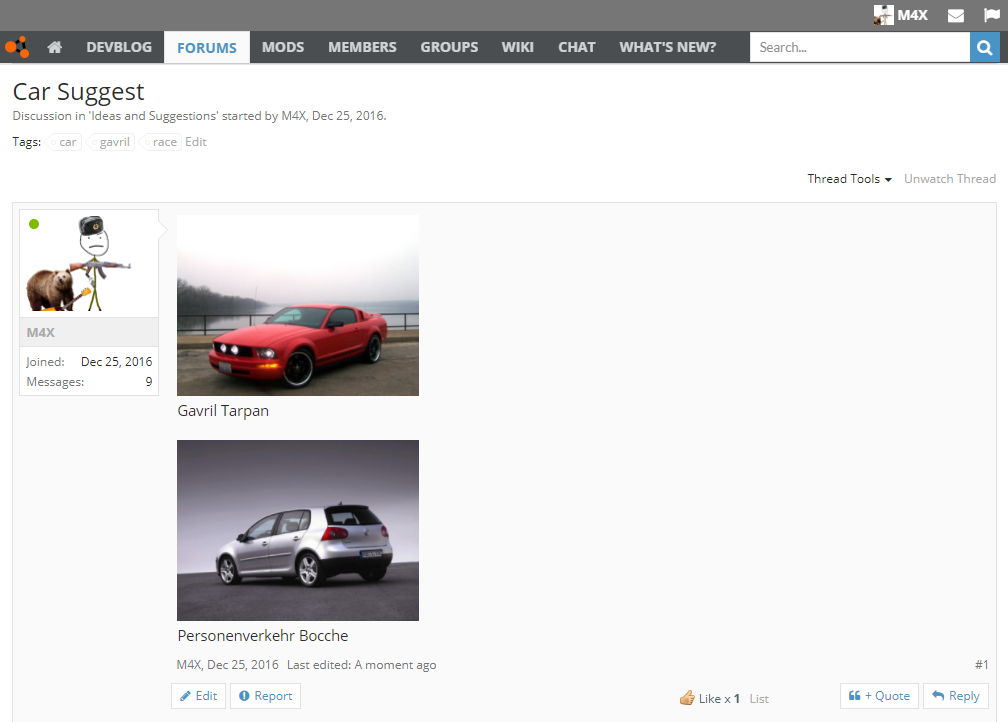Click the Report post button

pos(266,696)
